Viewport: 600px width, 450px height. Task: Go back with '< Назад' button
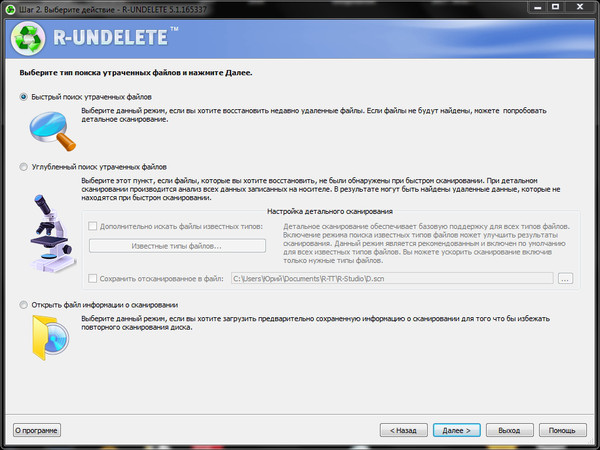[x=403, y=430]
